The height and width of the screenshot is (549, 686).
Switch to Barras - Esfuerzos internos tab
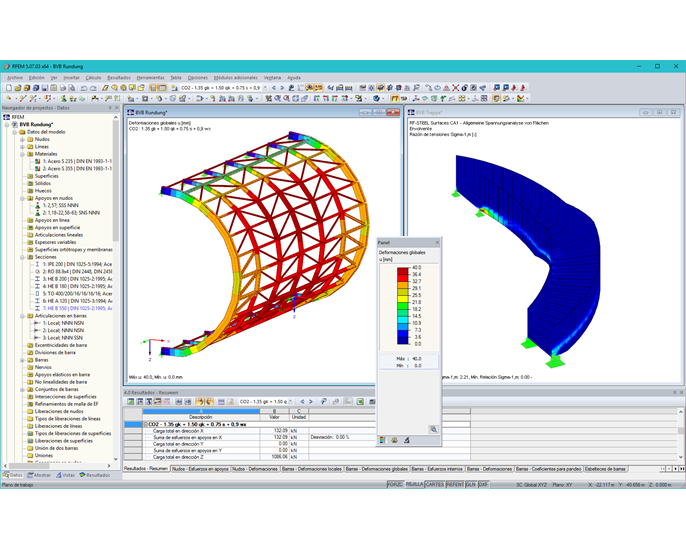tap(437, 469)
